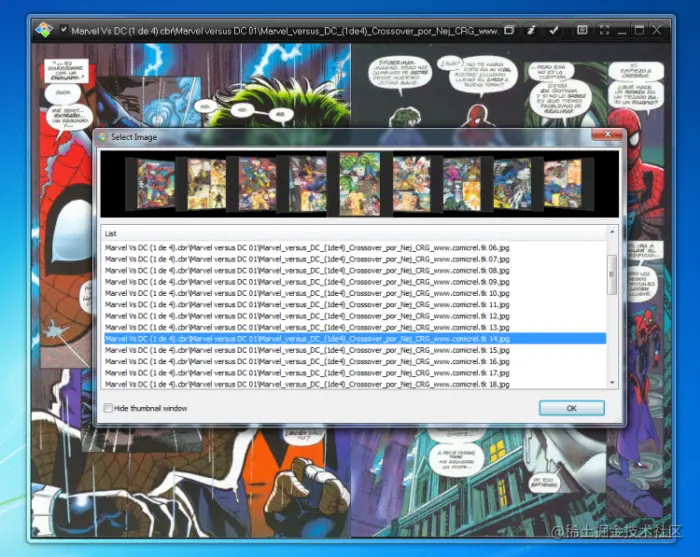Select the first thumbnail with Spider-Man cover
The width and height of the screenshot is (700, 557).
pos(154,183)
